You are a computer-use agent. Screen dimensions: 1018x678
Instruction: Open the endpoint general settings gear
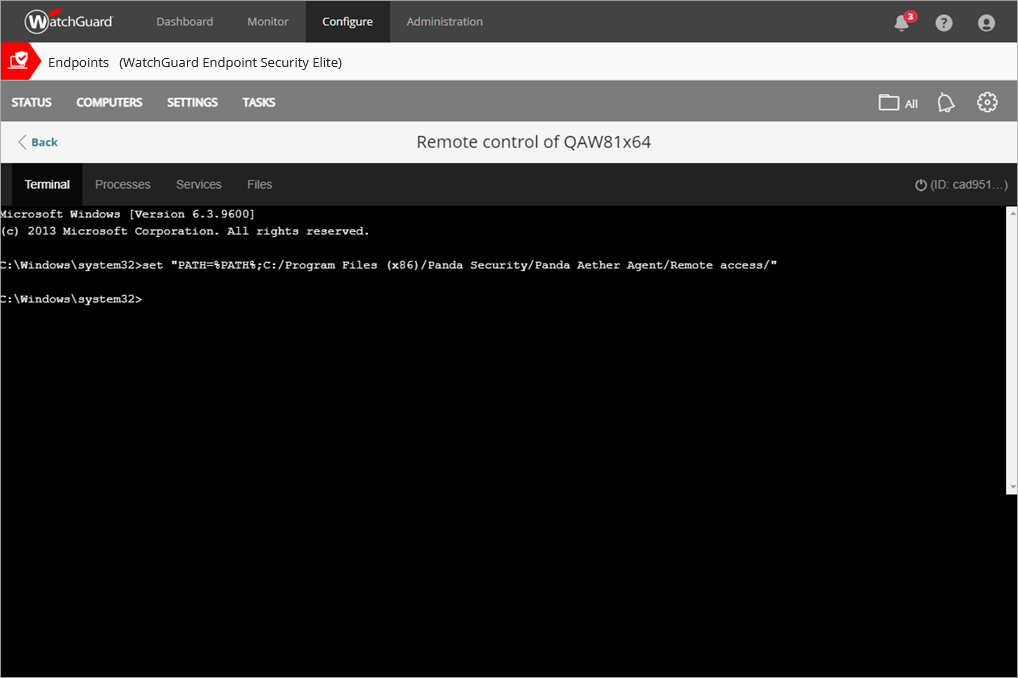(987, 102)
